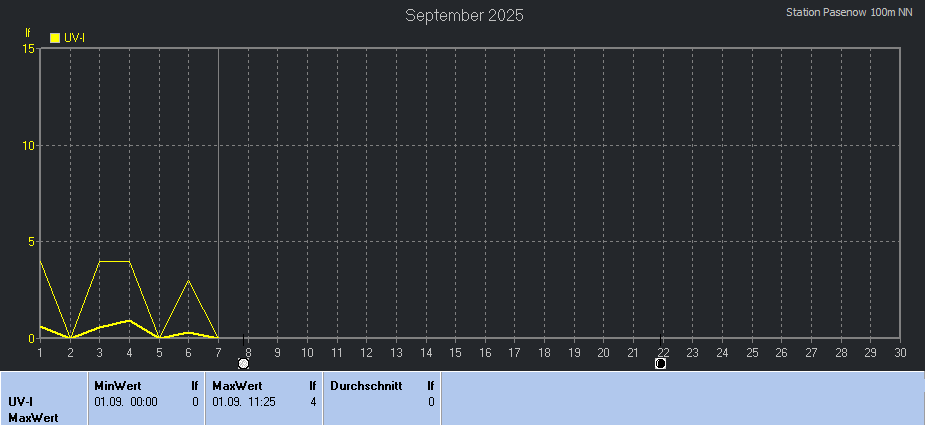Screen dimensions: 925x425
Task: Select day 10 on the x-axis
Action: 307,352
